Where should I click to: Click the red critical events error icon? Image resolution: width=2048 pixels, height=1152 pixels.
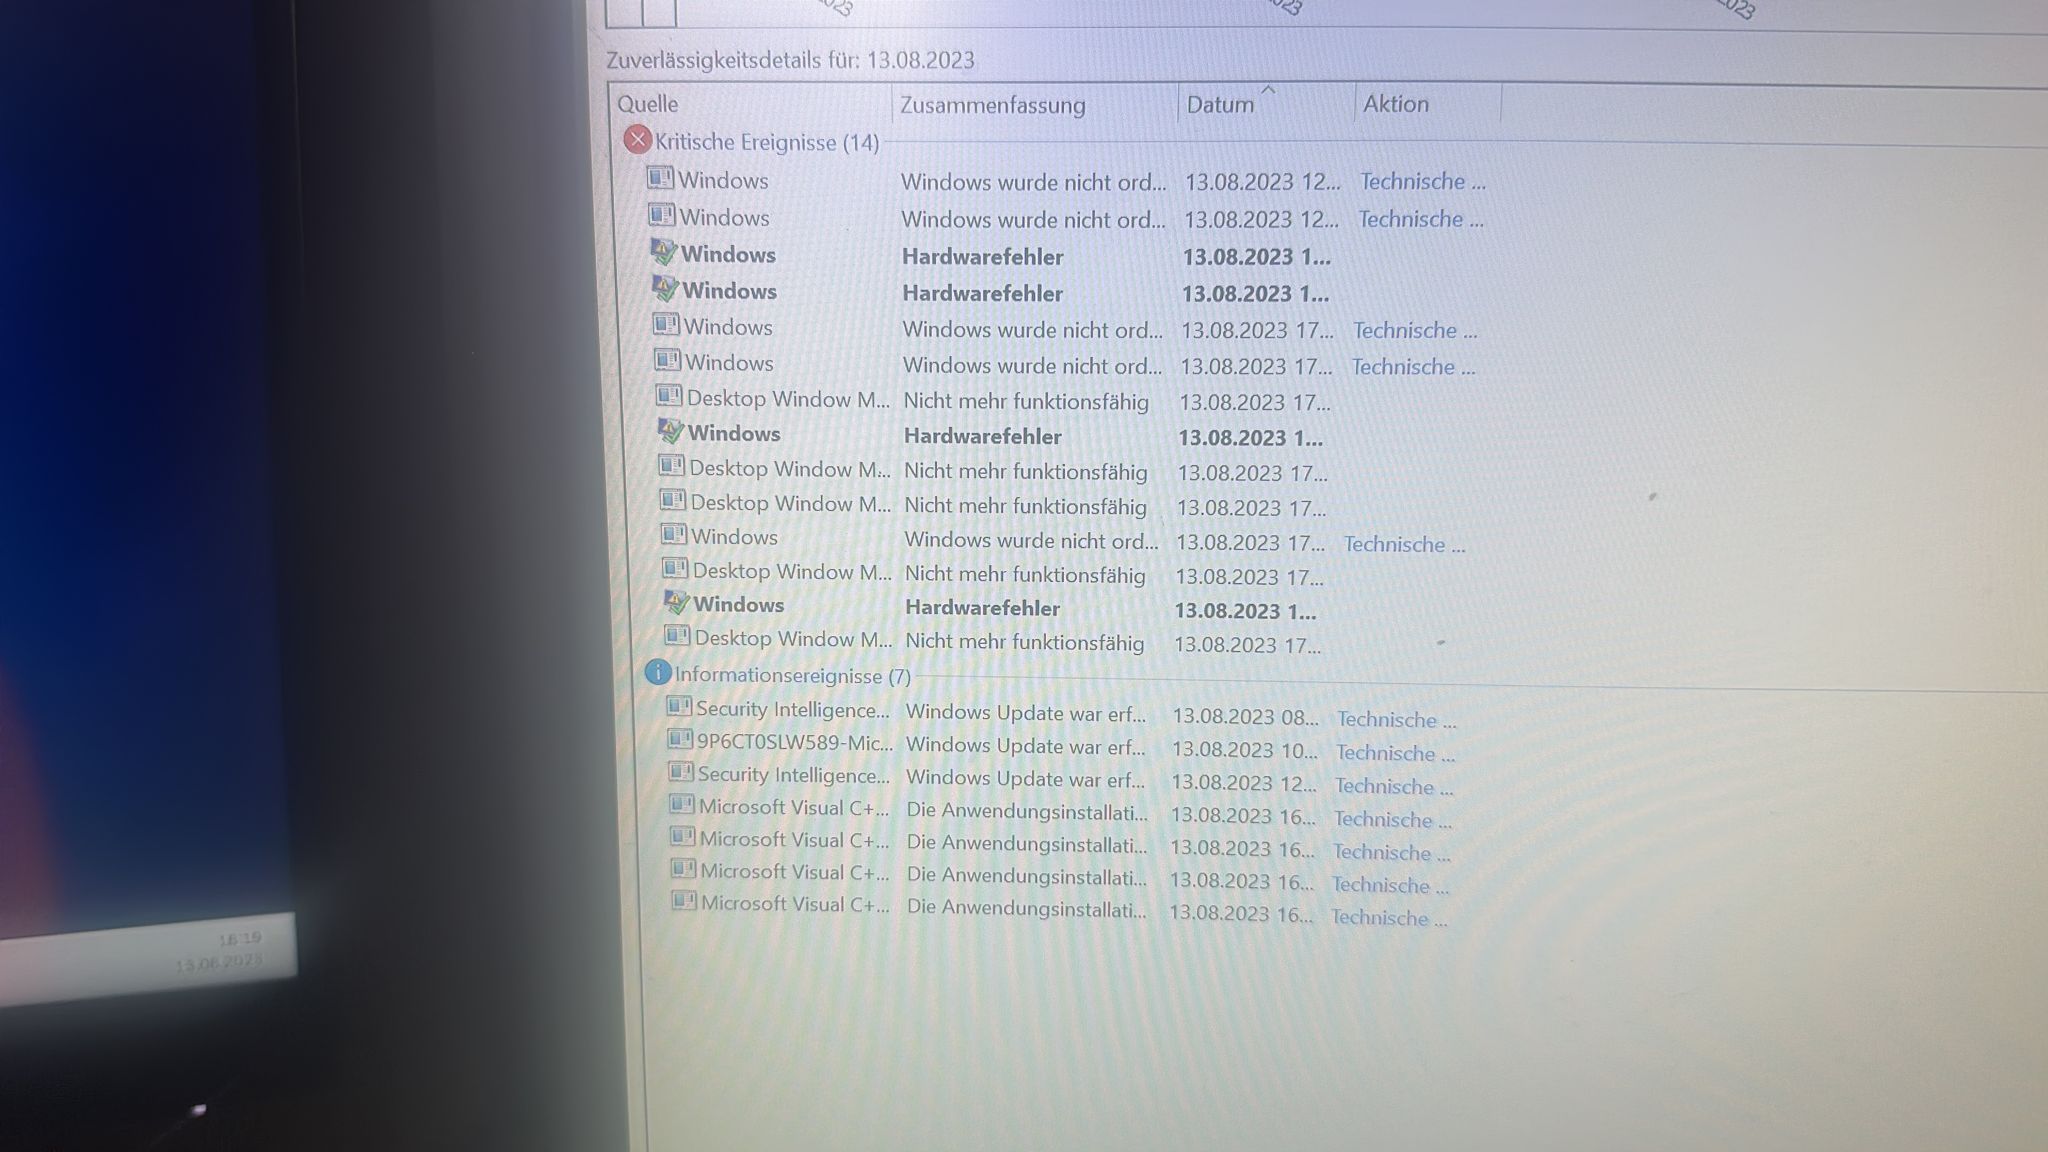637,140
